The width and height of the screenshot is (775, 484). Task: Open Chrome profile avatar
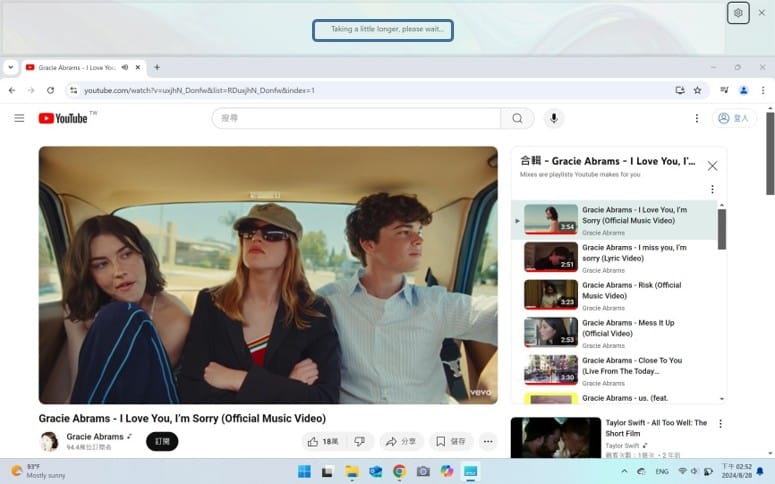click(x=743, y=90)
